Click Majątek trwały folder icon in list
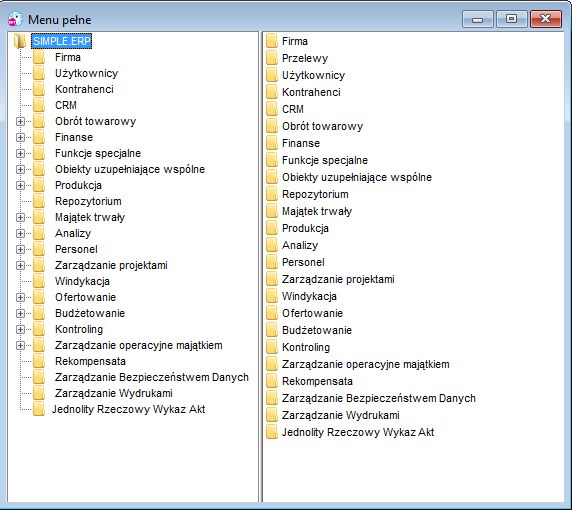This screenshot has height=510, width=572. [272, 211]
